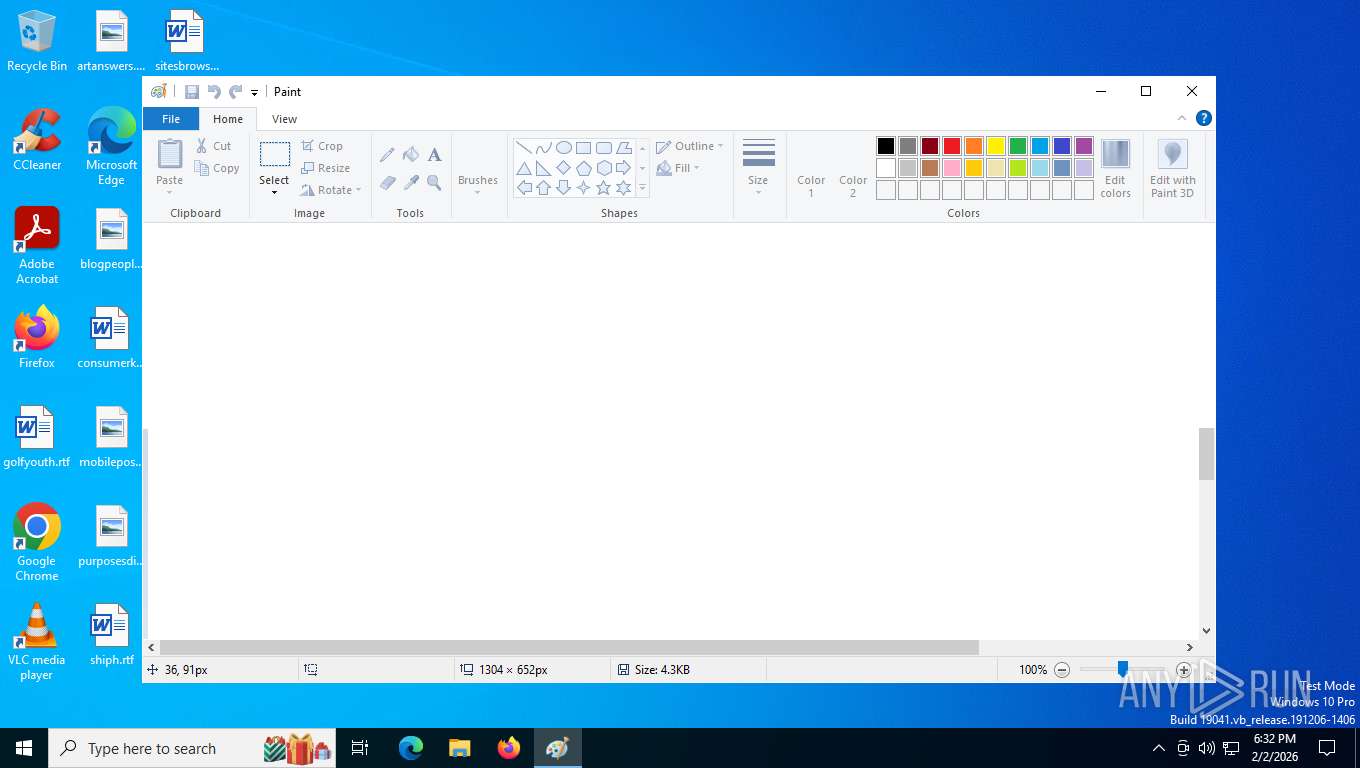Select the Text tool
This screenshot has width=1360, height=768.
tap(434, 154)
